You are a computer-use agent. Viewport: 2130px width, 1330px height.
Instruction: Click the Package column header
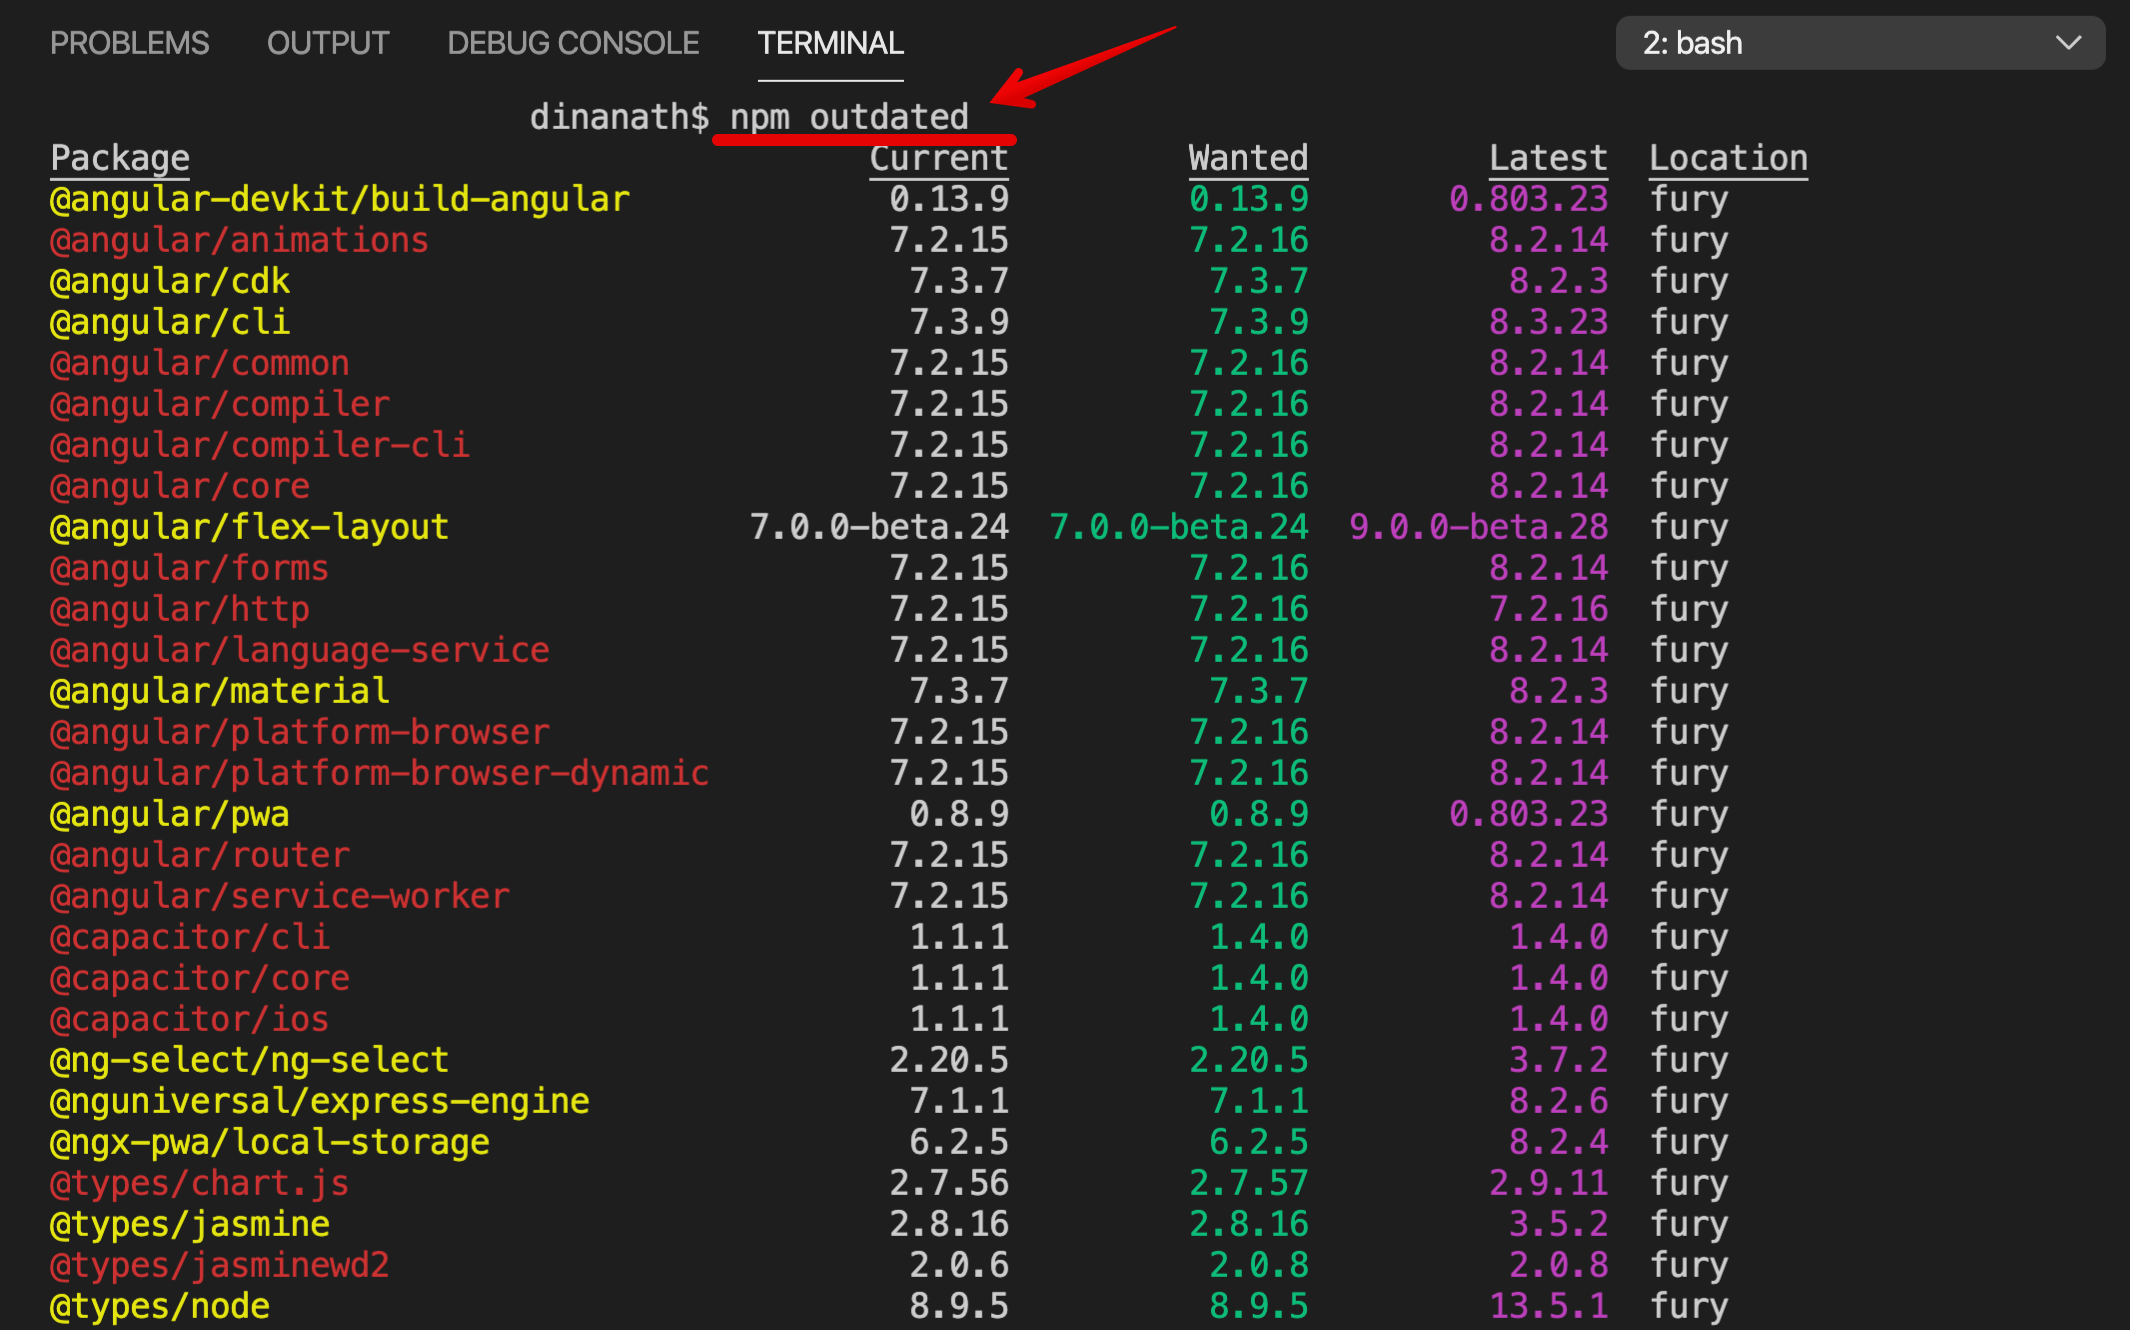point(120,158)
